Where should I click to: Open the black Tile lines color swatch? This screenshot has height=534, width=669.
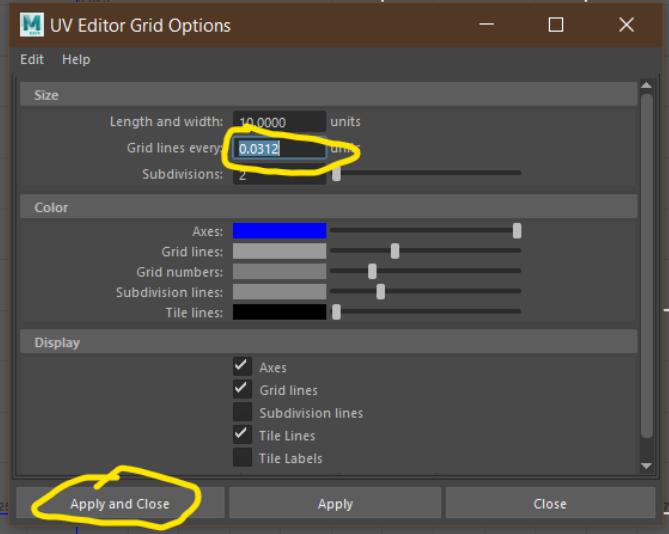(279, 312)
